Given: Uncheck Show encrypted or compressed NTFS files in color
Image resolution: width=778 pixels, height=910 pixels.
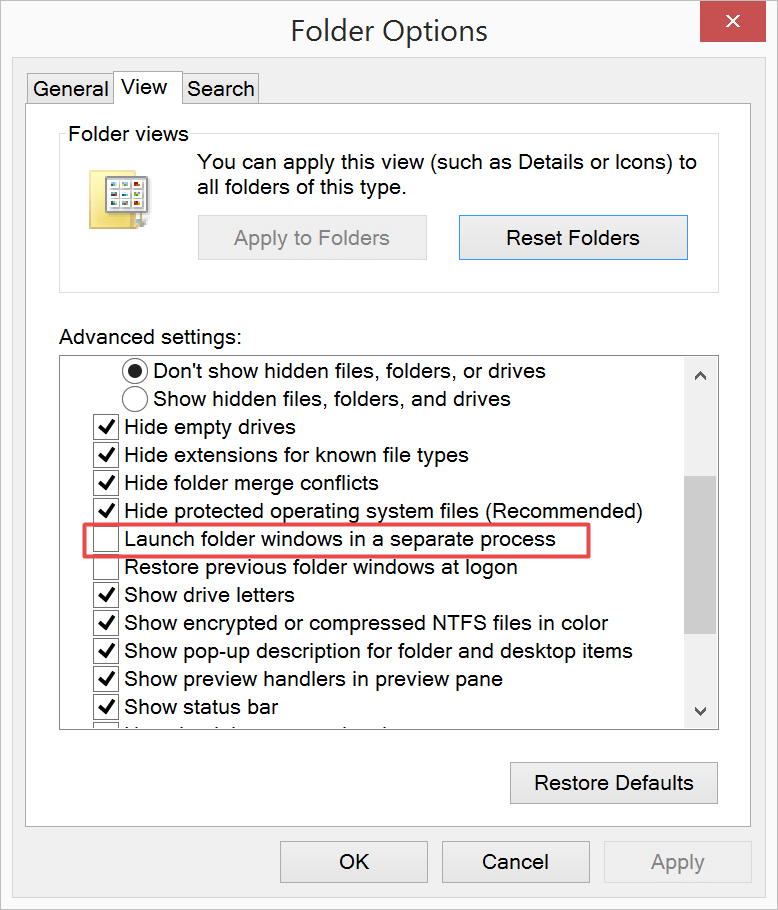Looking at the screenshot, I should coord(105,623).
